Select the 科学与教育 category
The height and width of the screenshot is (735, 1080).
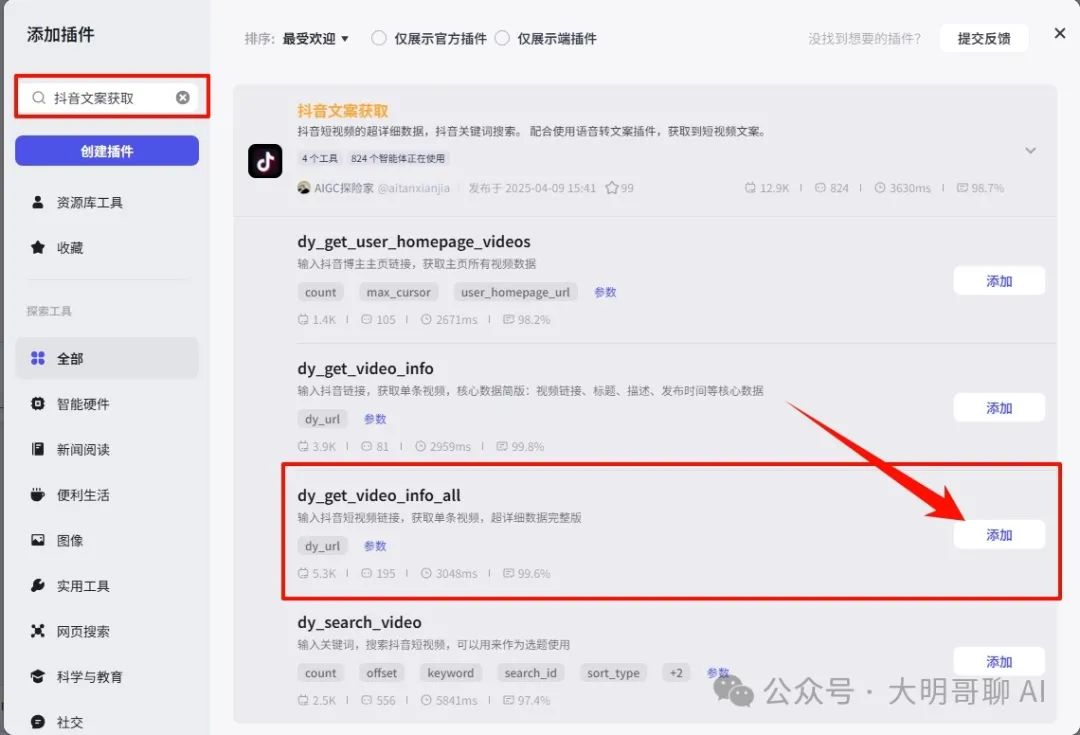point(107,676)
